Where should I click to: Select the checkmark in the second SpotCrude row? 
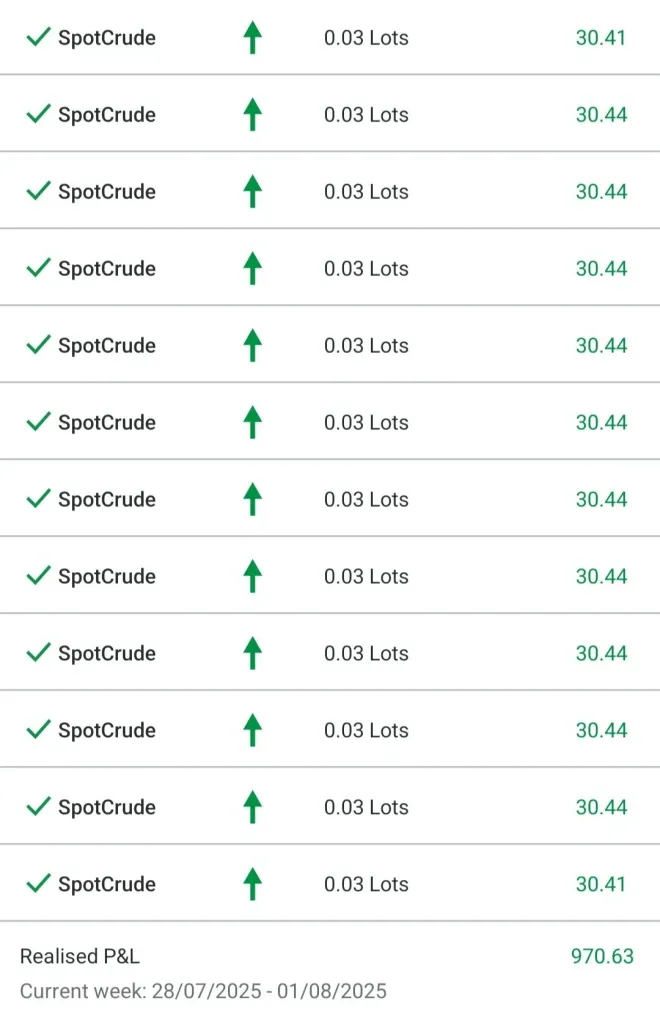38,115
